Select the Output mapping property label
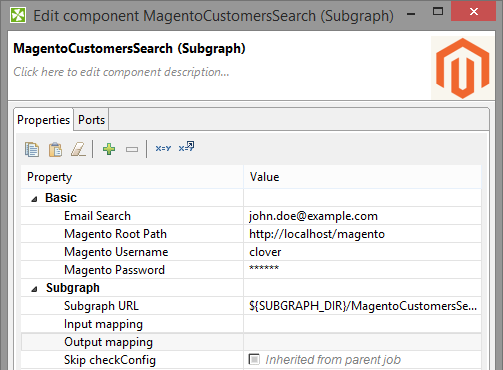Viewport: 503px width, 370px height. 108,342
